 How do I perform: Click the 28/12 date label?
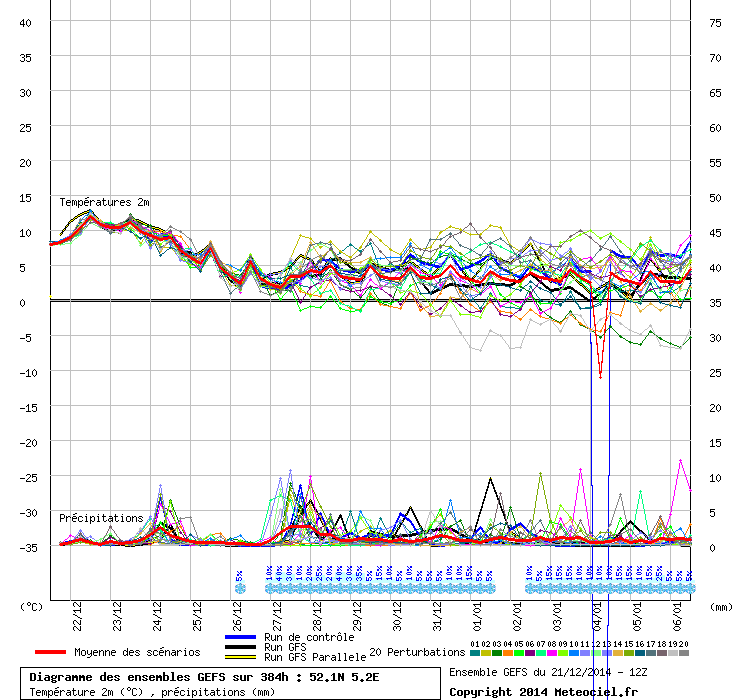pos(317,616)
